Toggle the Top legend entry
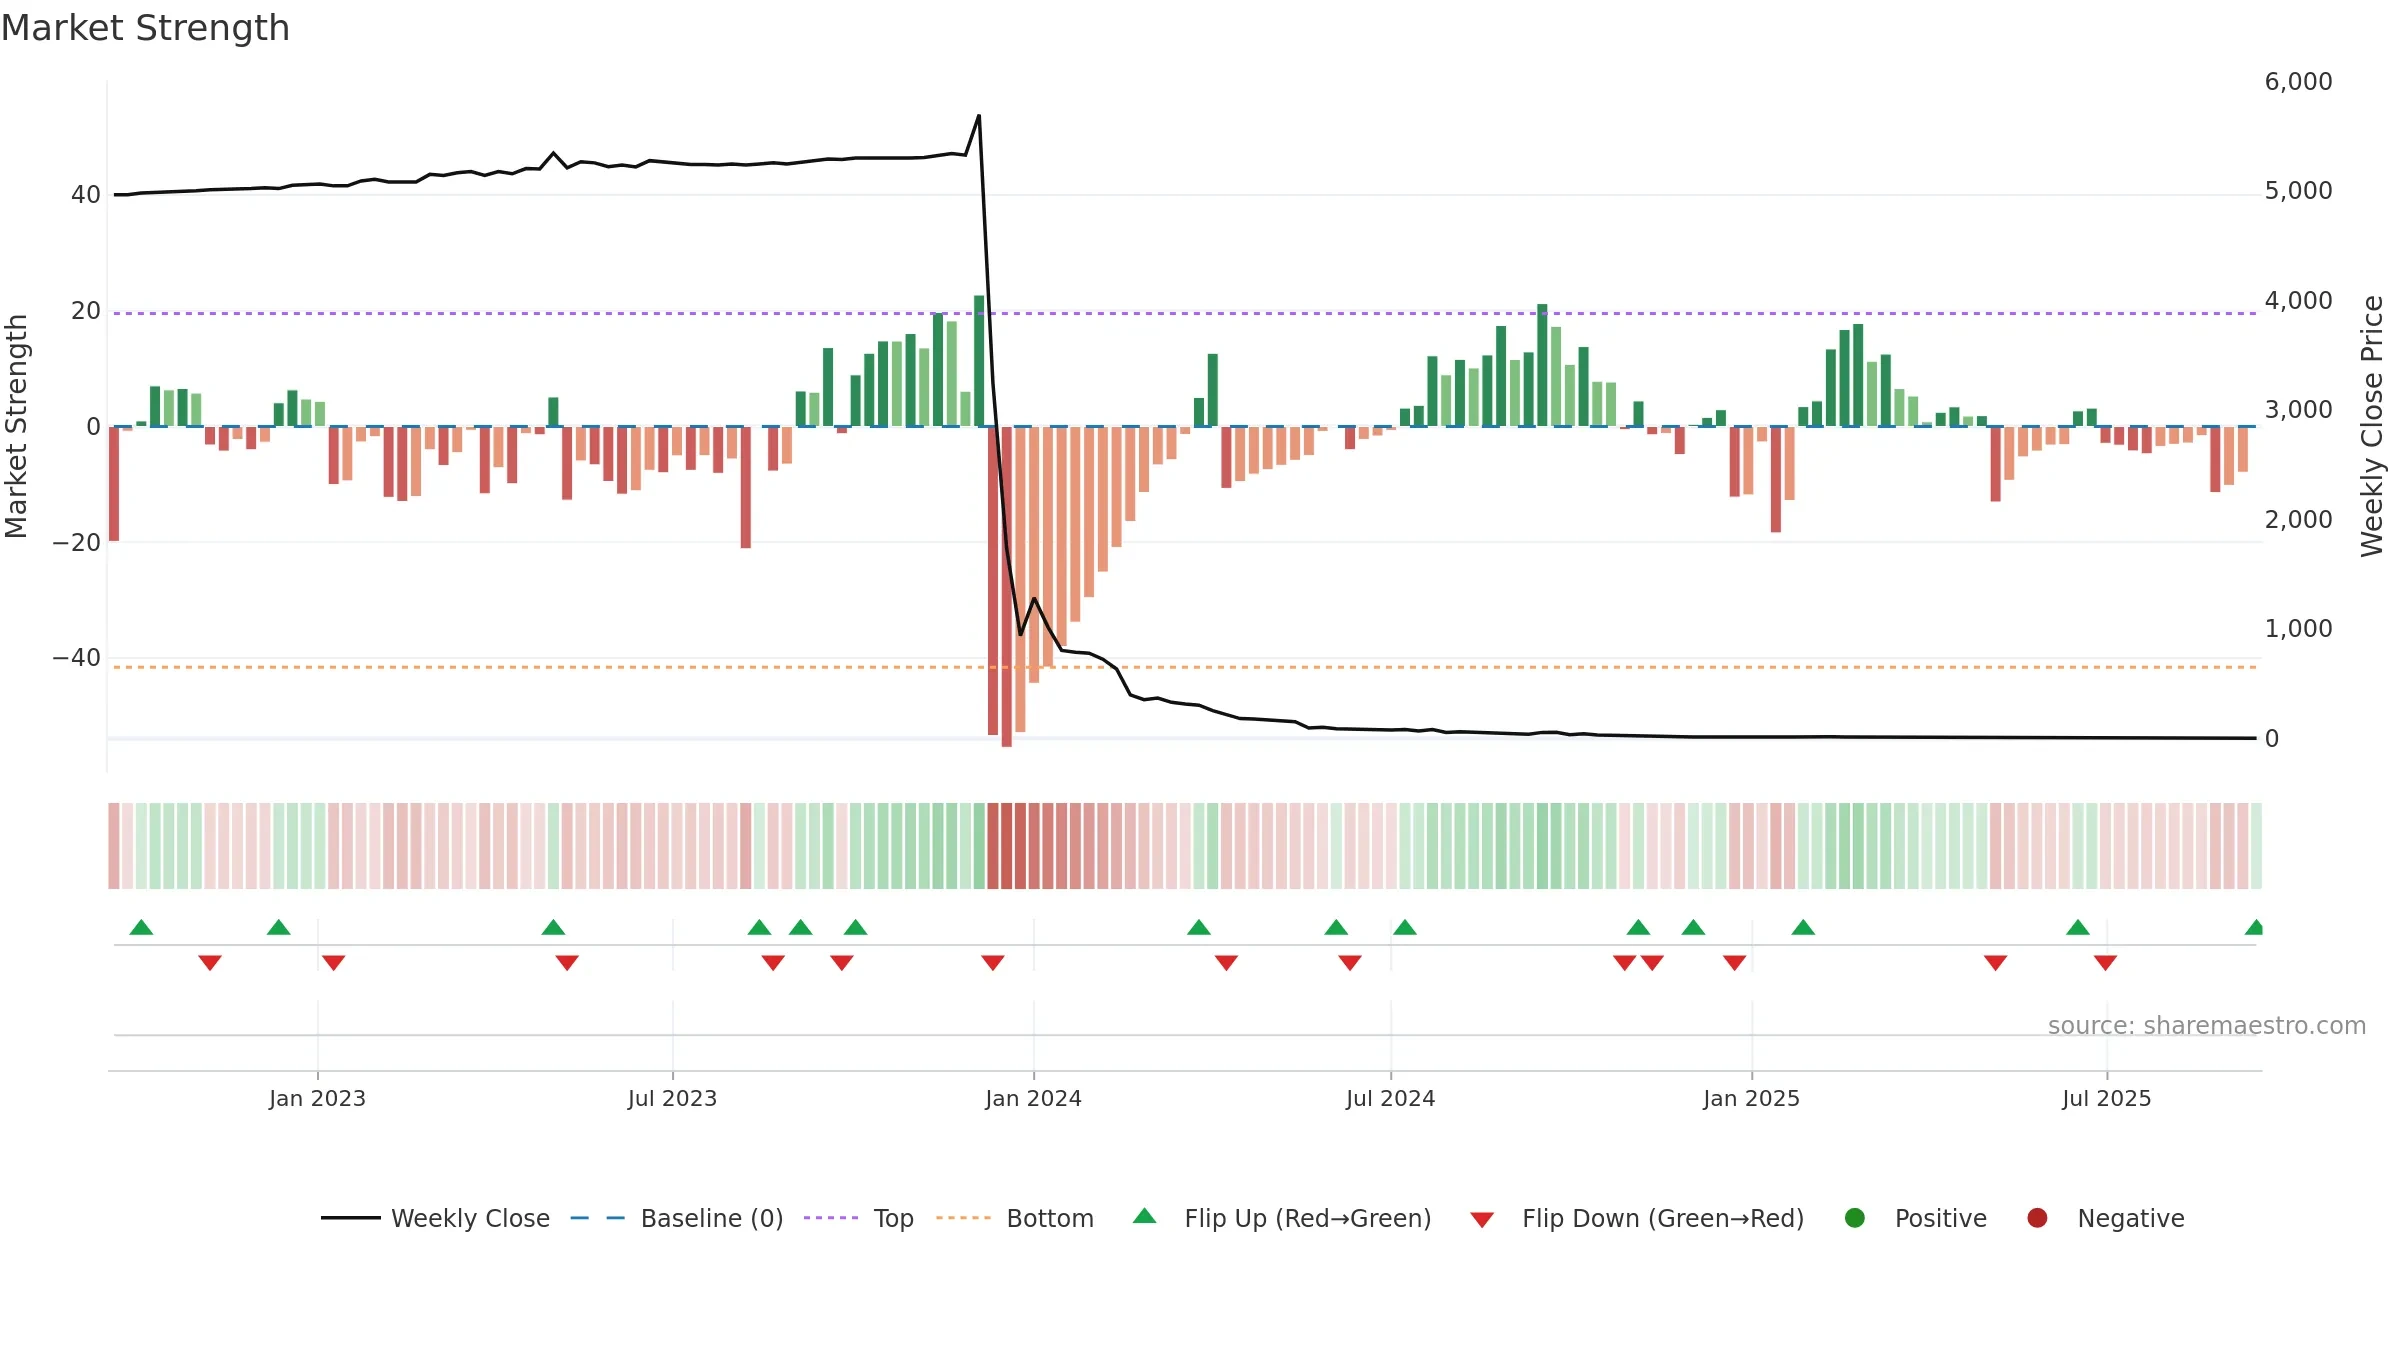Screen dimensions: 2400x1350 coord(859,1218)
